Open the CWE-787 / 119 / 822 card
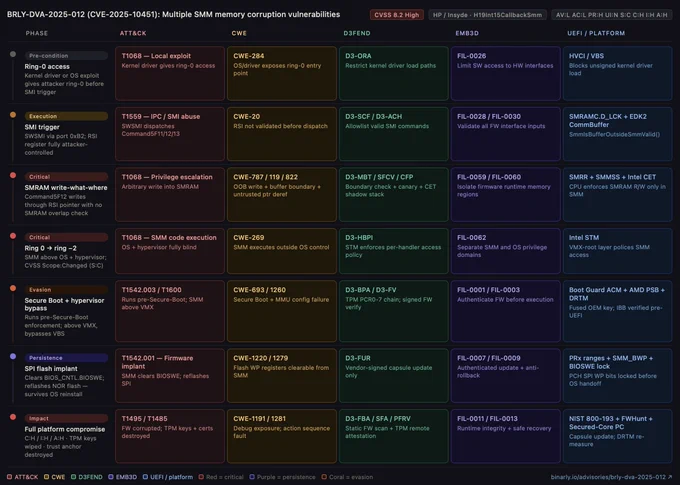680x485 pixels. (282, 194)
